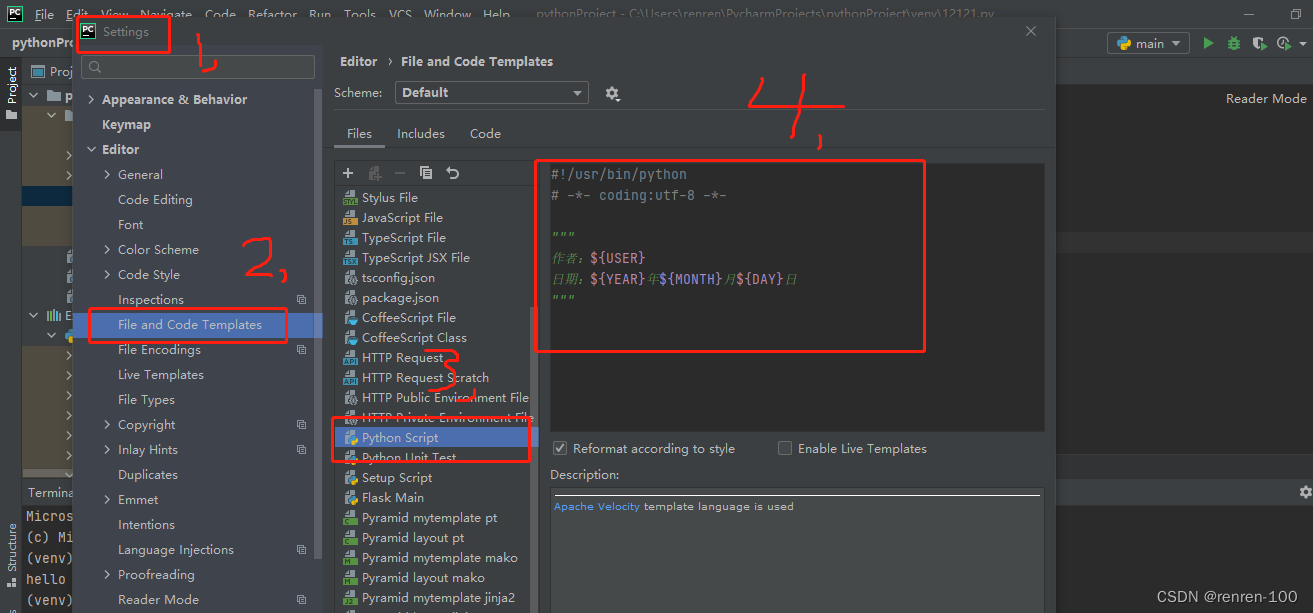The image size is (1313, 613).
Task: Close the Settings dialog
Action: click(1031, 32)
